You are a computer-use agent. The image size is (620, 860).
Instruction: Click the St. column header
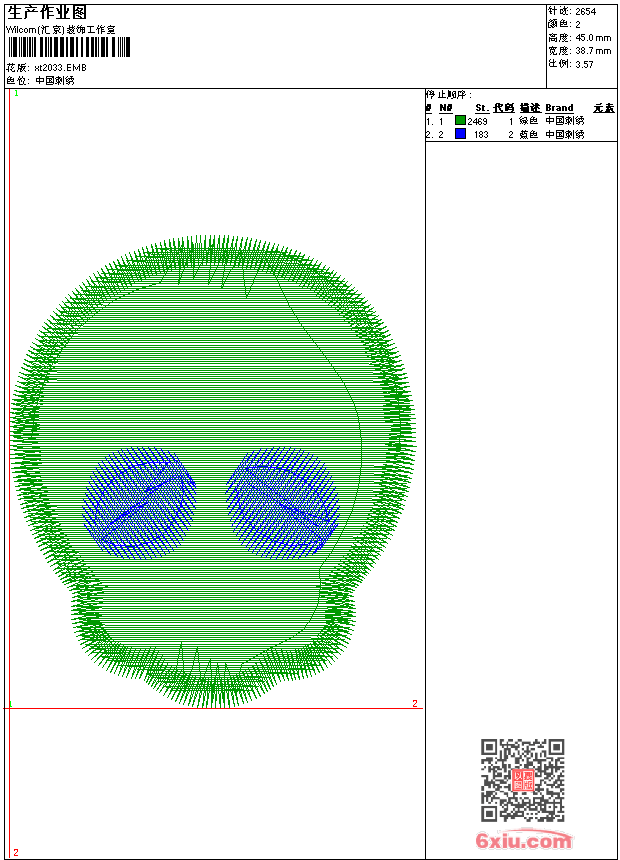[481, 107]
